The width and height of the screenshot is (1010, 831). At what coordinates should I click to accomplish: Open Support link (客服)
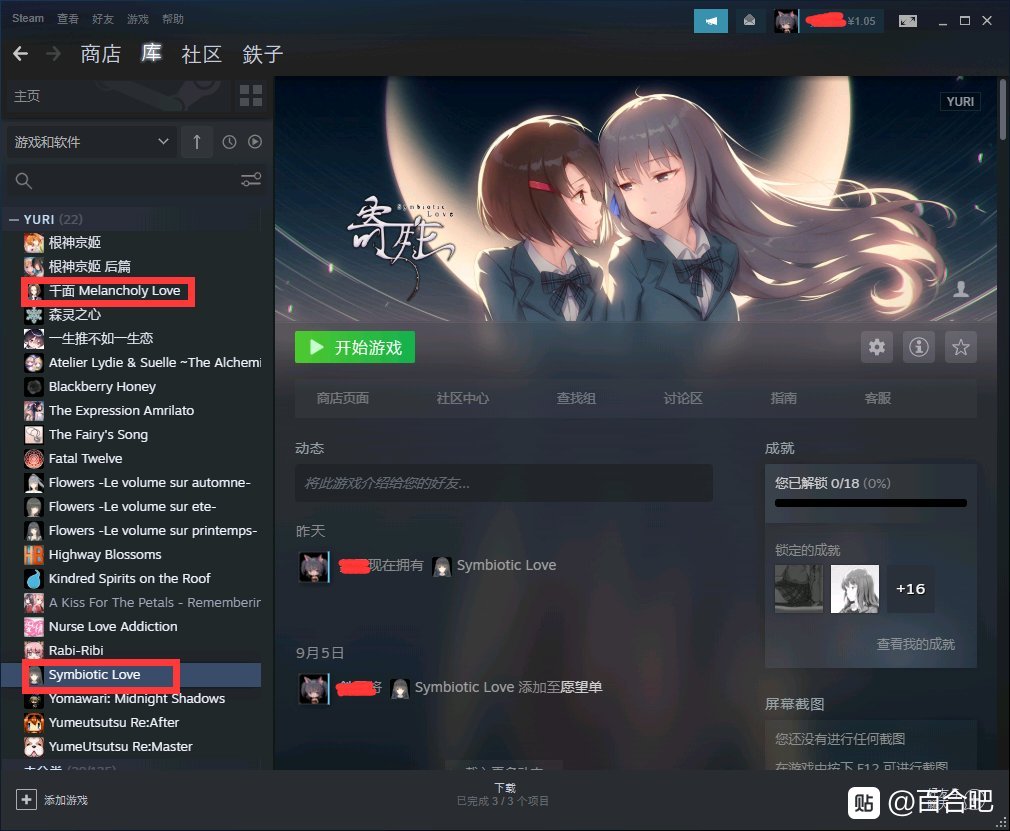(x=877, y=398)
